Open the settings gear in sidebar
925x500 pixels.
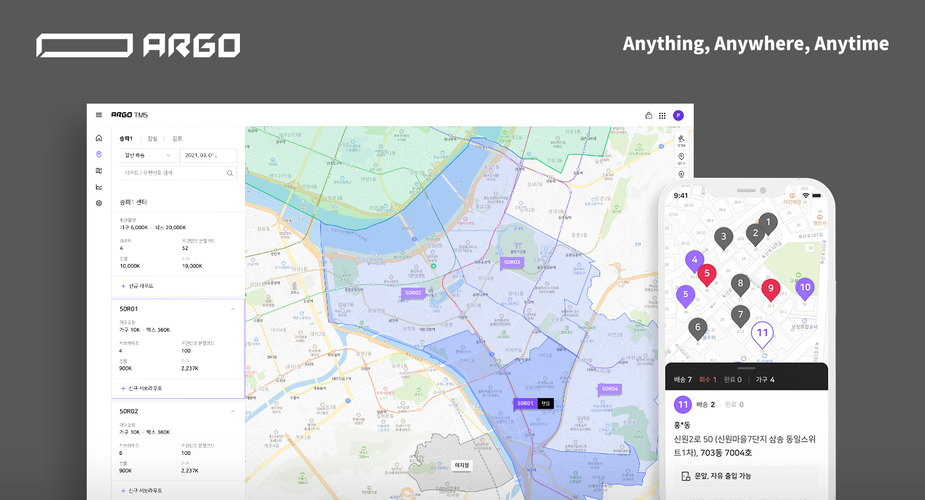point(98,203)
